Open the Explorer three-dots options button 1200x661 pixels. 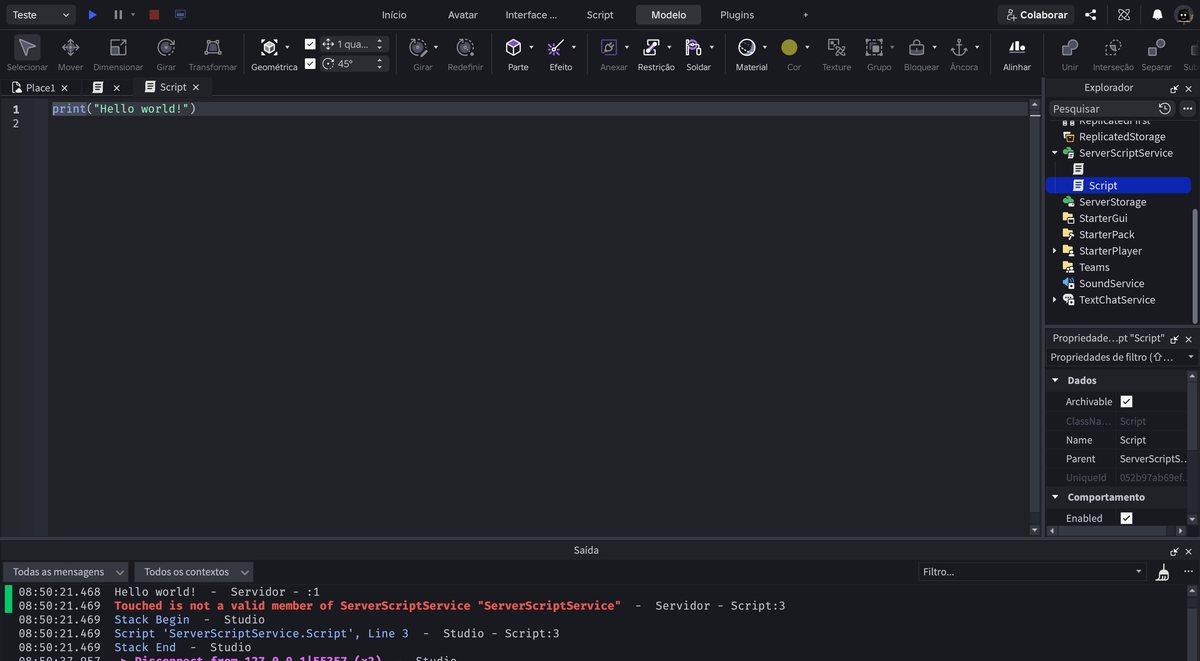click(1187, 108)
